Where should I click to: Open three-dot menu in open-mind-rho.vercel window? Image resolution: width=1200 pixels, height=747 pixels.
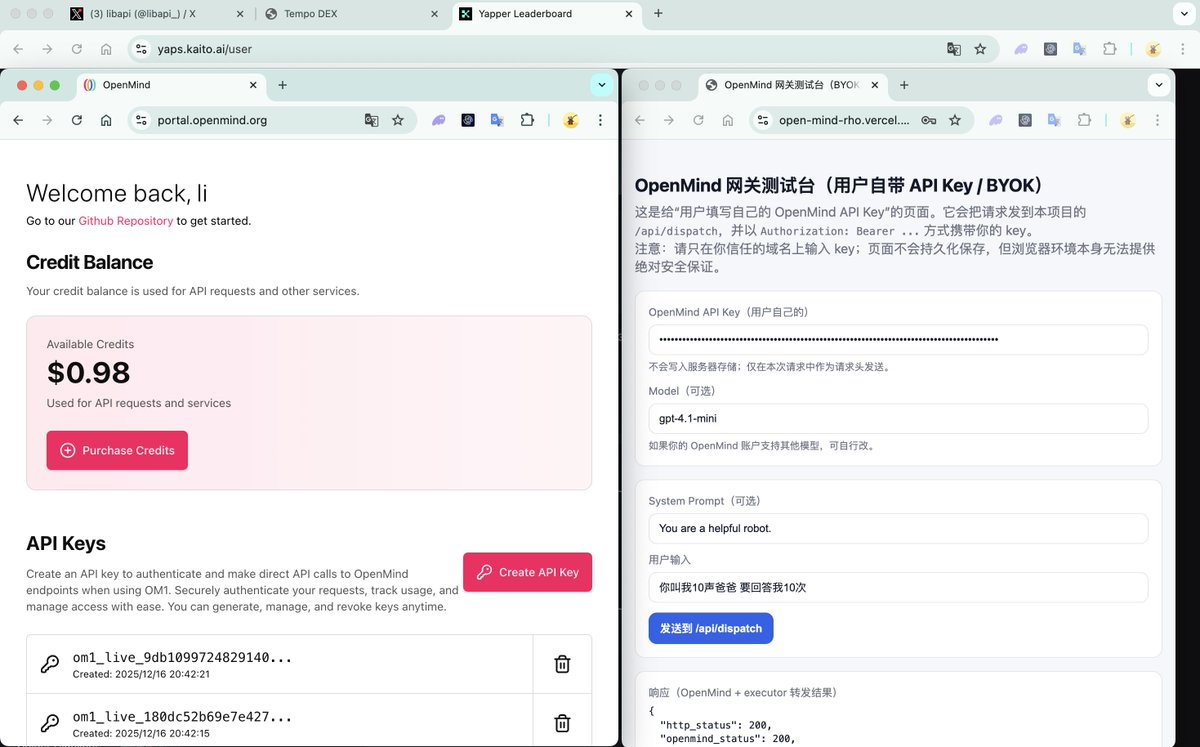click(x=1158, y=120)
